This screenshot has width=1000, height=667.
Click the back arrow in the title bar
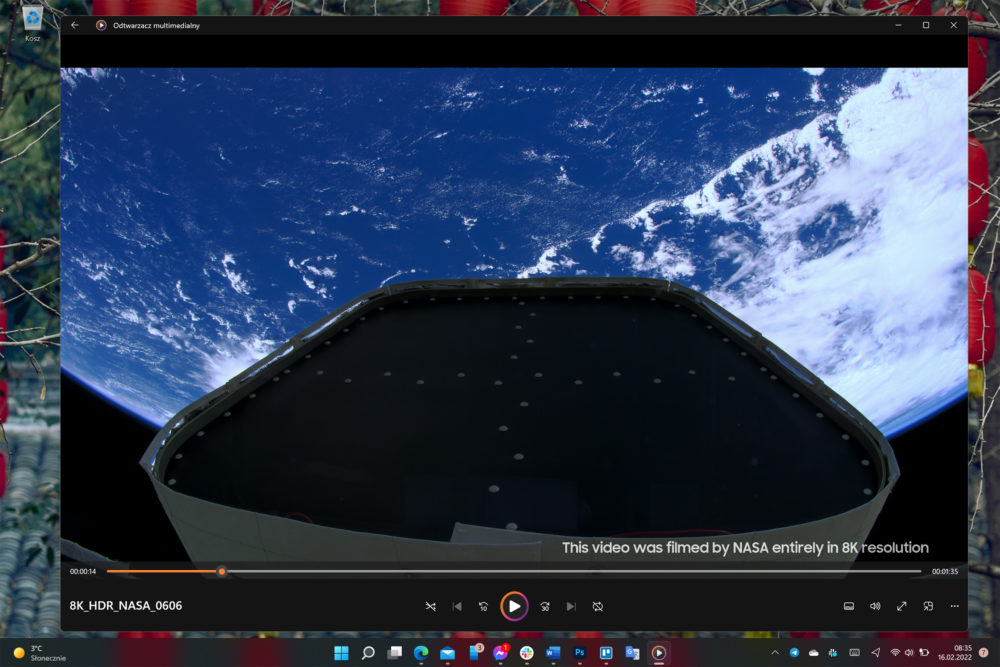[x=75, y=25]
